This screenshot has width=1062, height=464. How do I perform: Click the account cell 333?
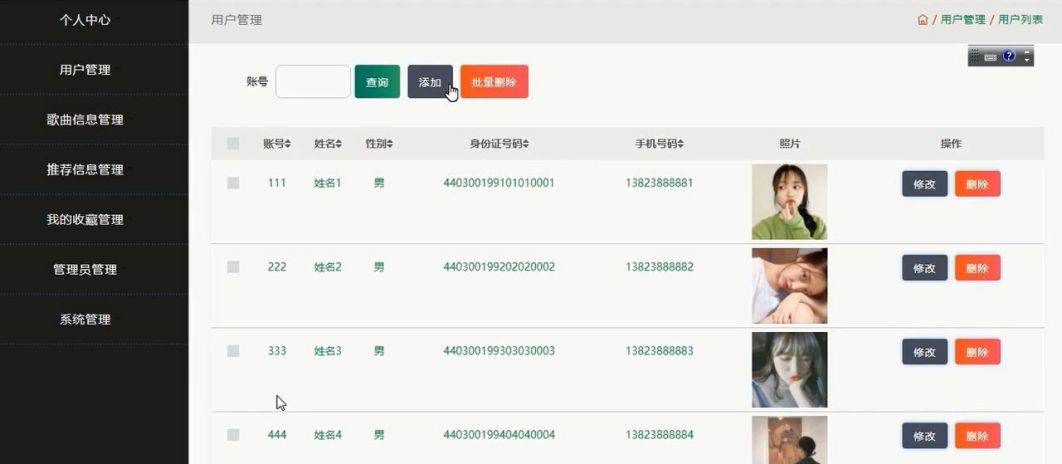point(277,351)
